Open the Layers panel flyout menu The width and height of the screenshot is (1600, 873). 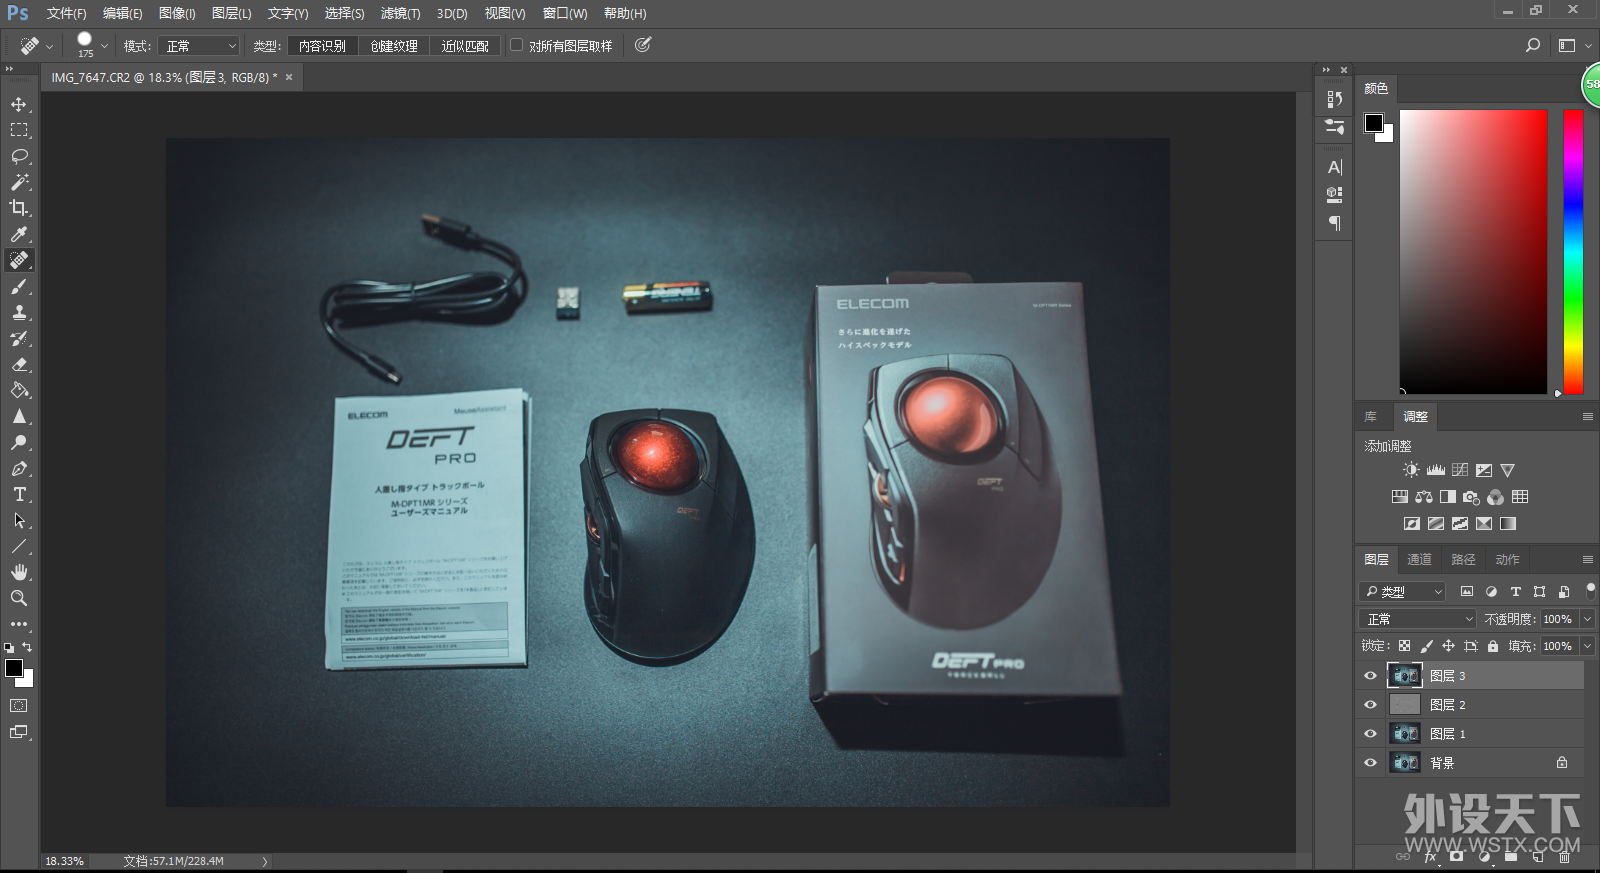1588,559
